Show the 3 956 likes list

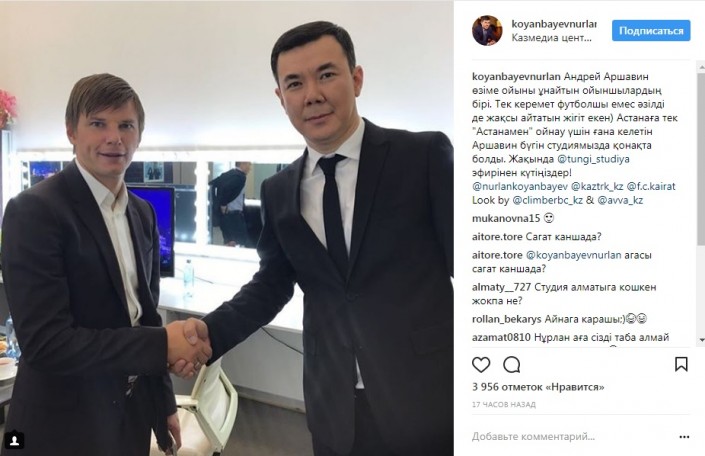(538, 387)
